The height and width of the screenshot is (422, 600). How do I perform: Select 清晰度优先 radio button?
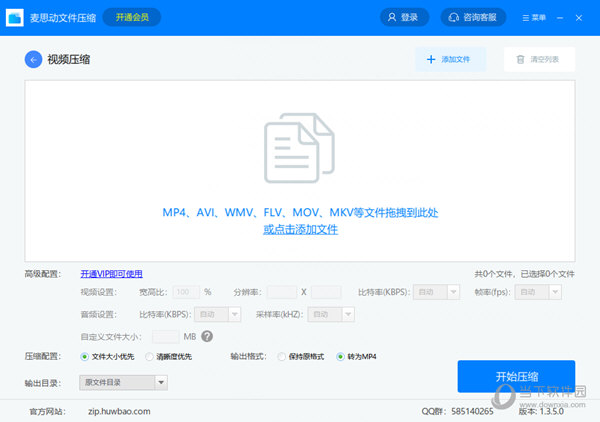[x=149, y=357]
